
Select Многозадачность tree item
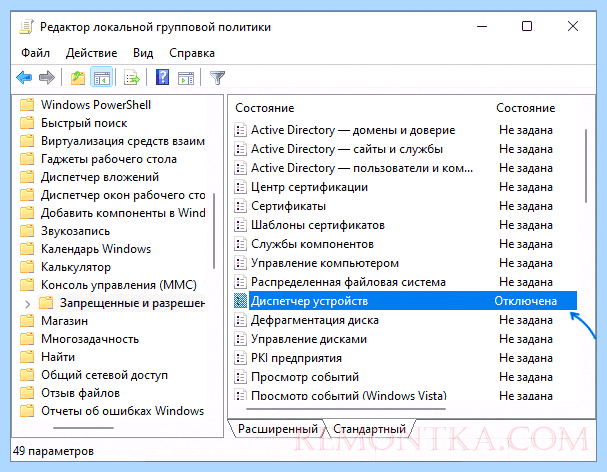(90, 339)
